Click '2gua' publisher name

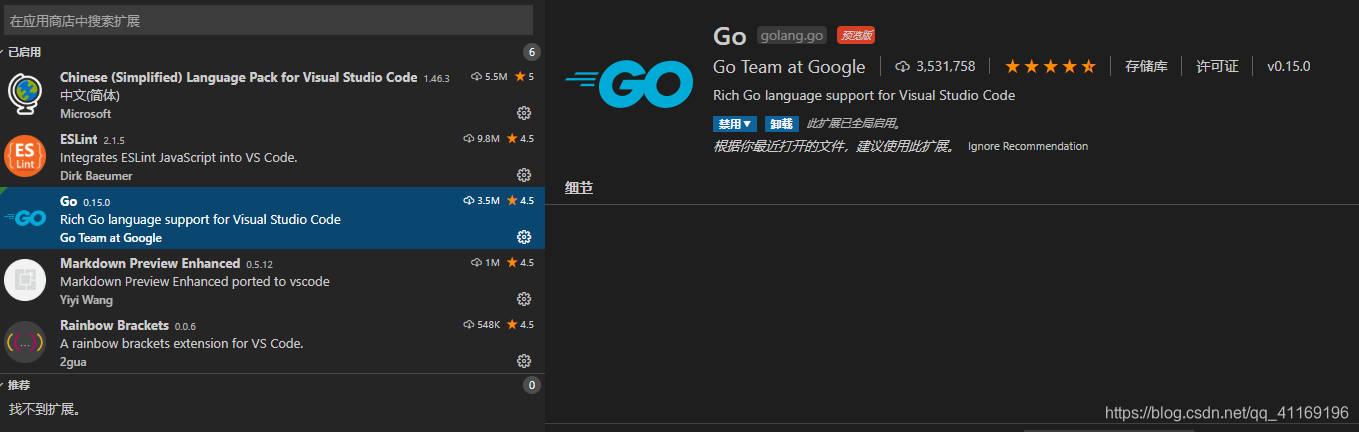pyautogui.click(x=73, y=362)
